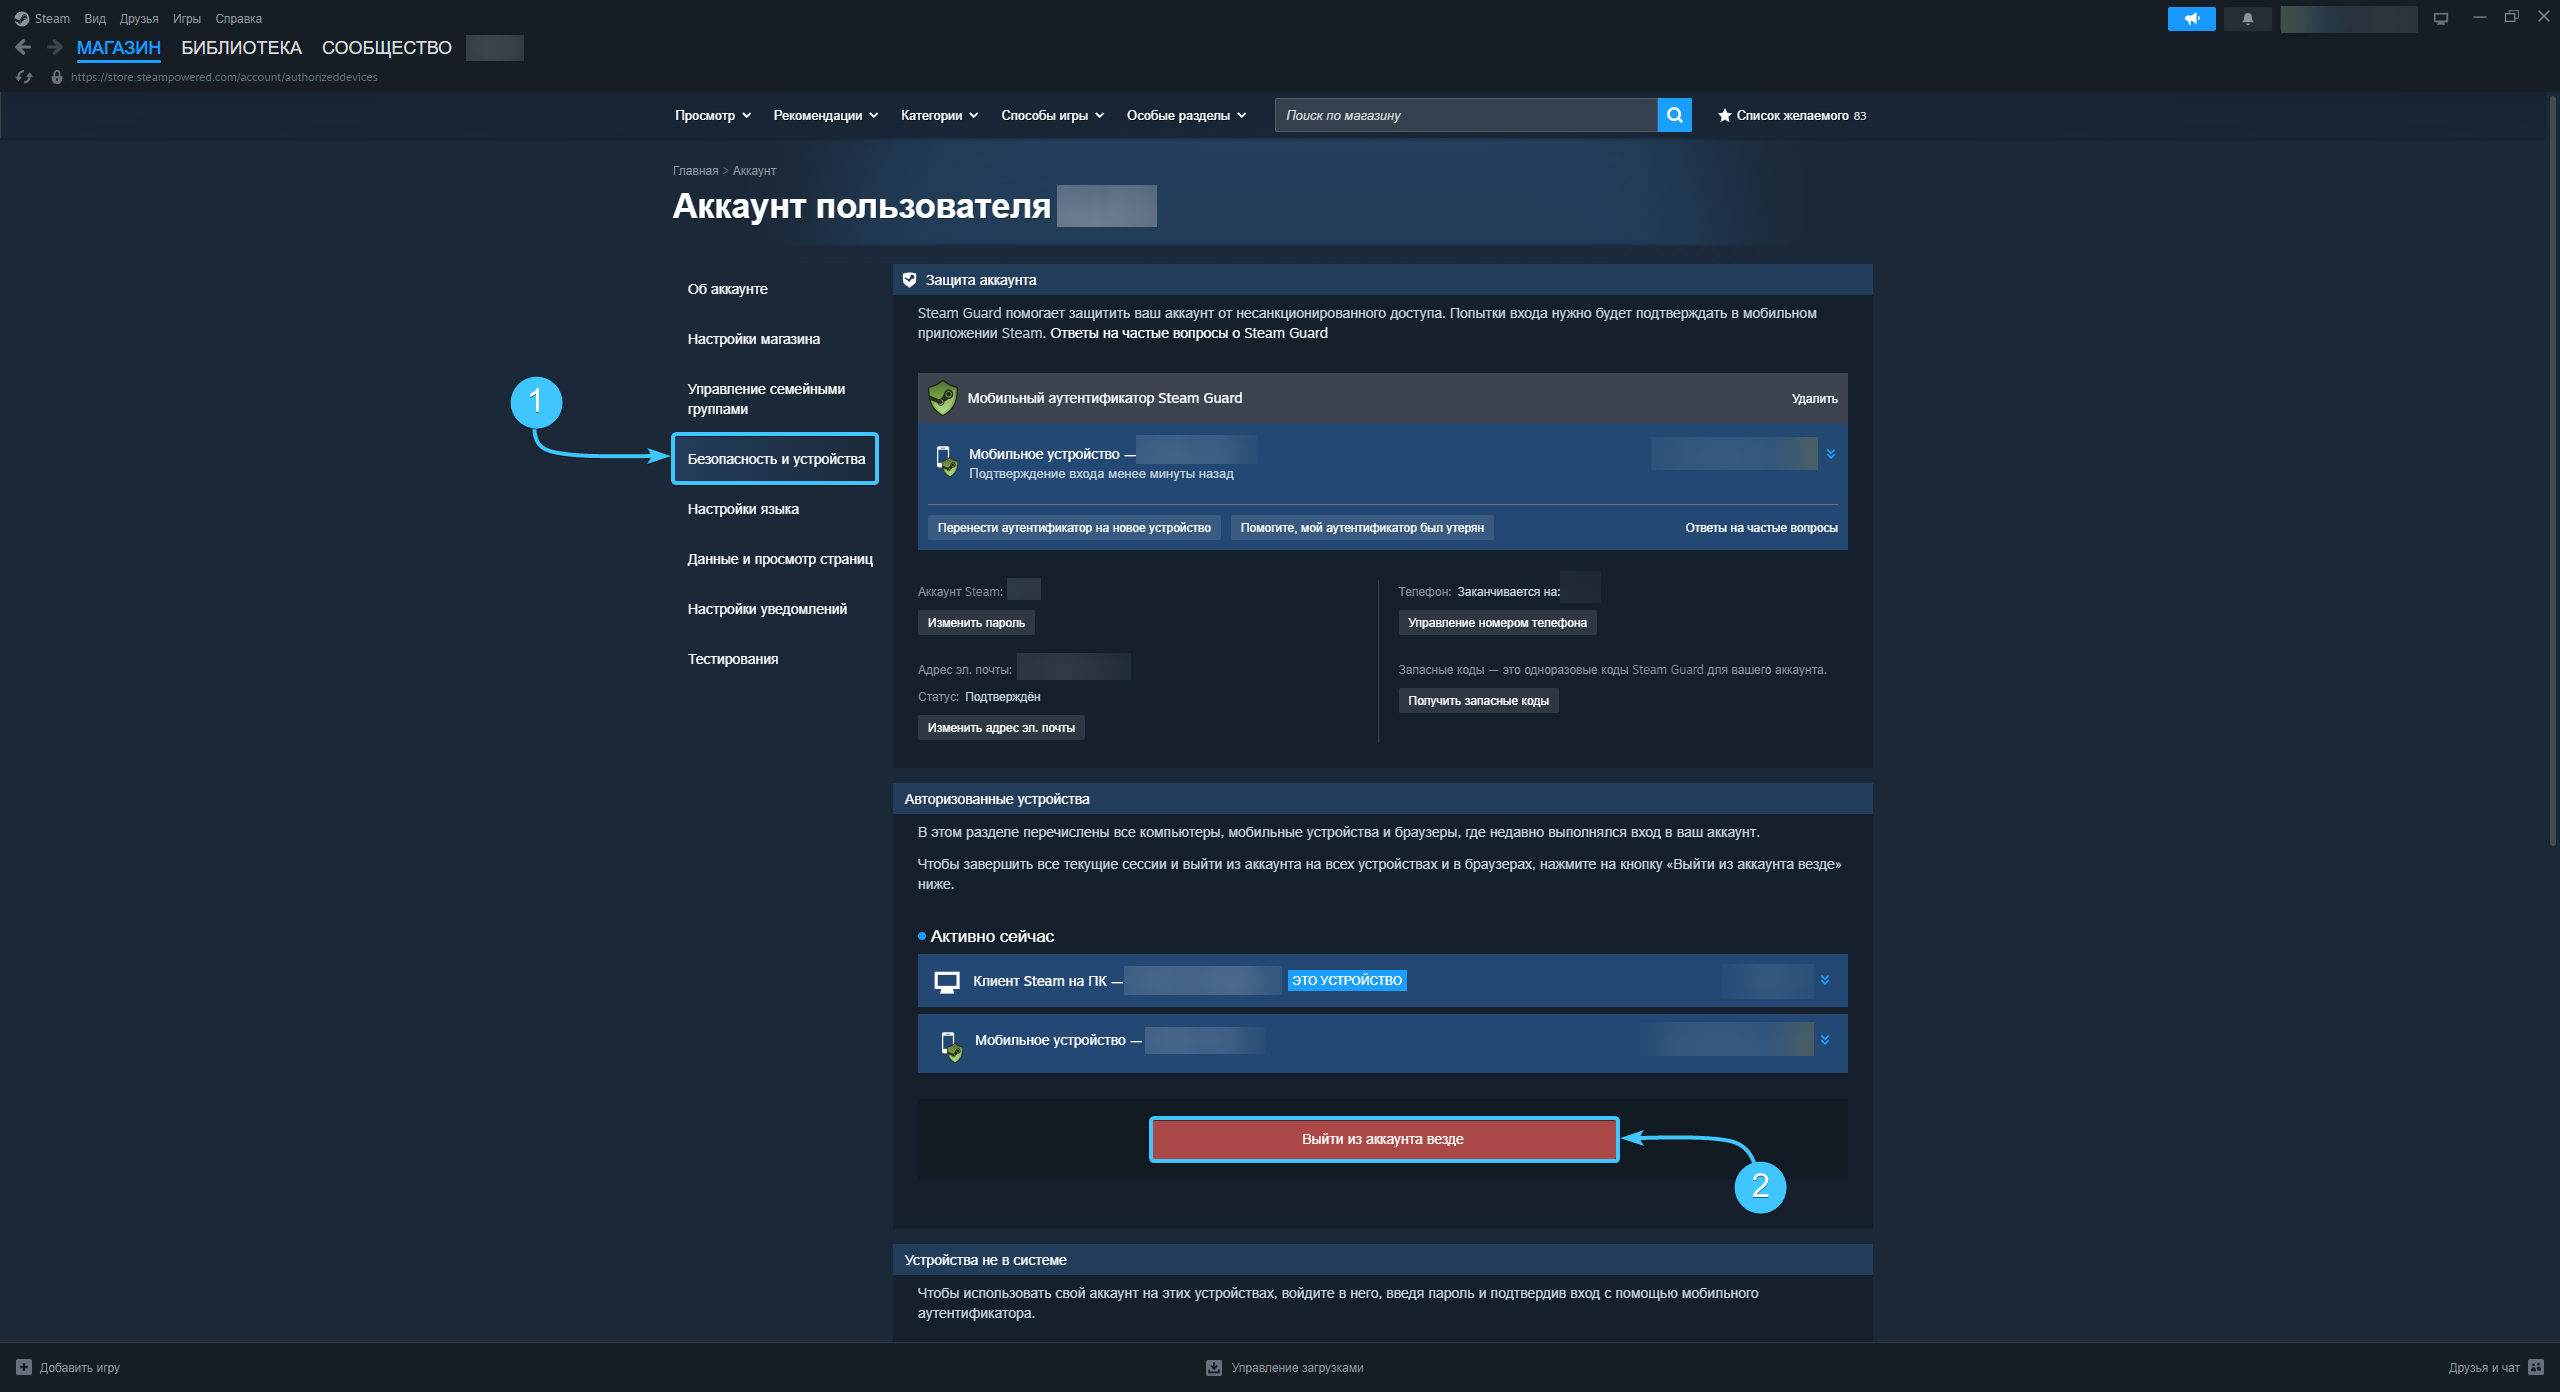Open the notifications bell
This screenshot has width=2560, height=1392.
2247,19
